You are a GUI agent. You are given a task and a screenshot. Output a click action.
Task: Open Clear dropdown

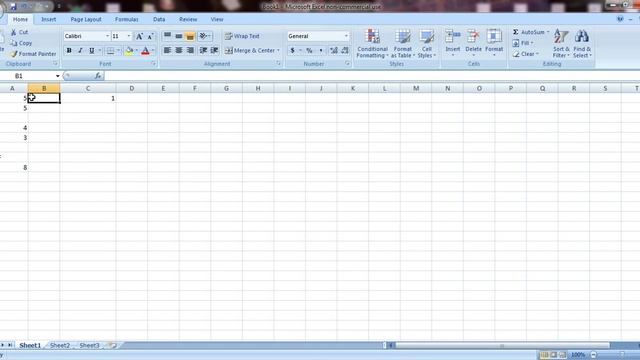coord(526,54)
